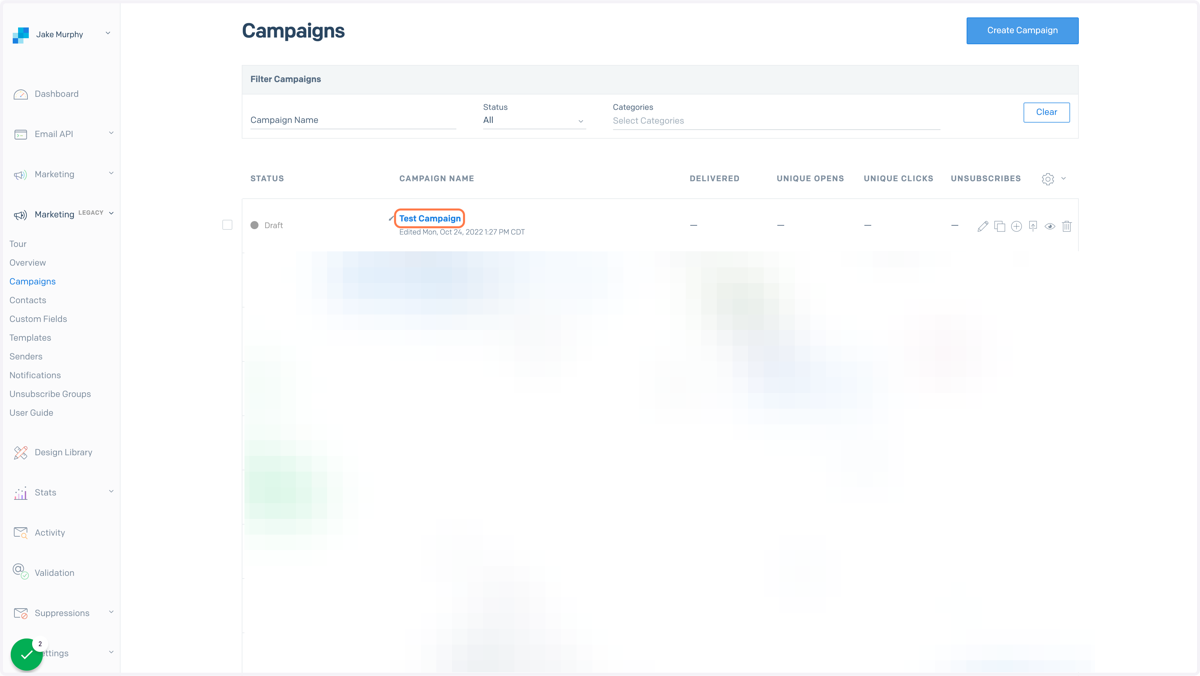The image size is (1200, 676).
Task: Click the SendGrid logo icon
Action: click(20, 35)
